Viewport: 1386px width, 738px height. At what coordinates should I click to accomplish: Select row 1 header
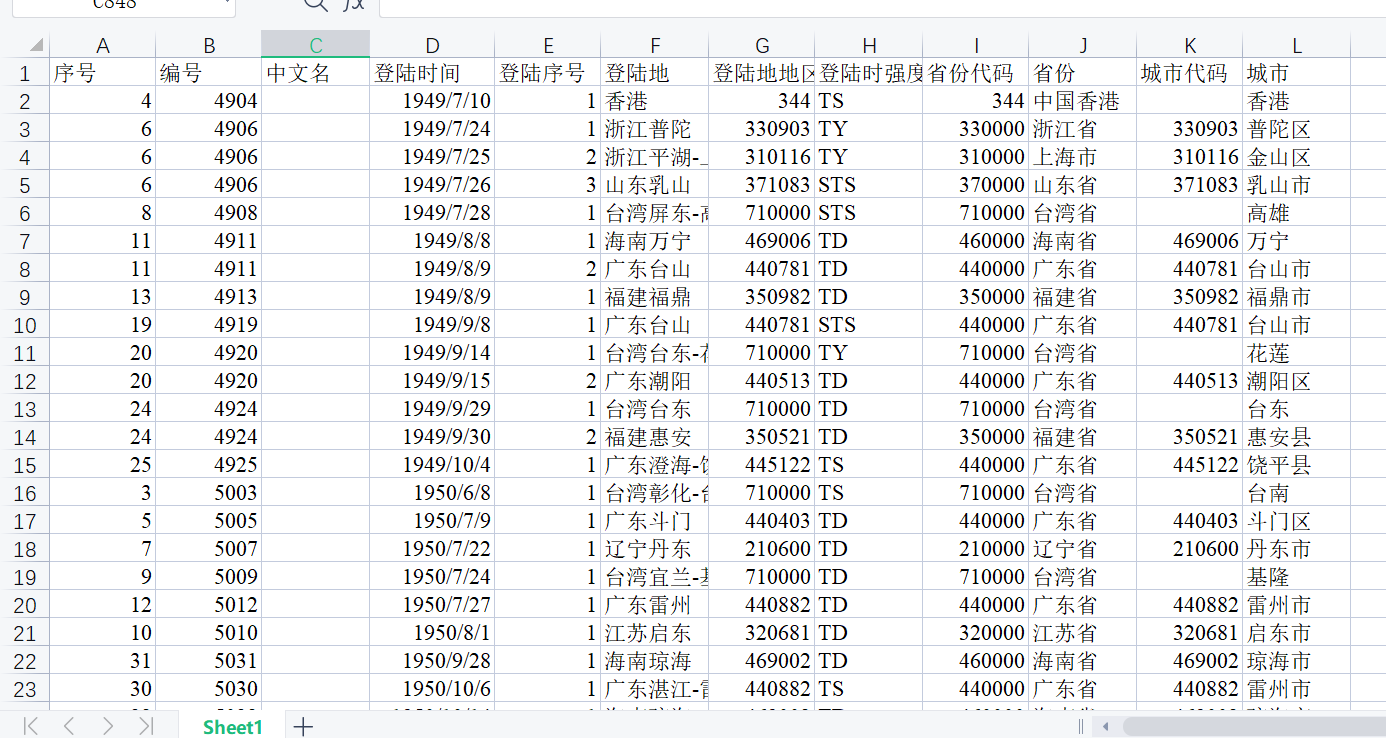[25, 73]
